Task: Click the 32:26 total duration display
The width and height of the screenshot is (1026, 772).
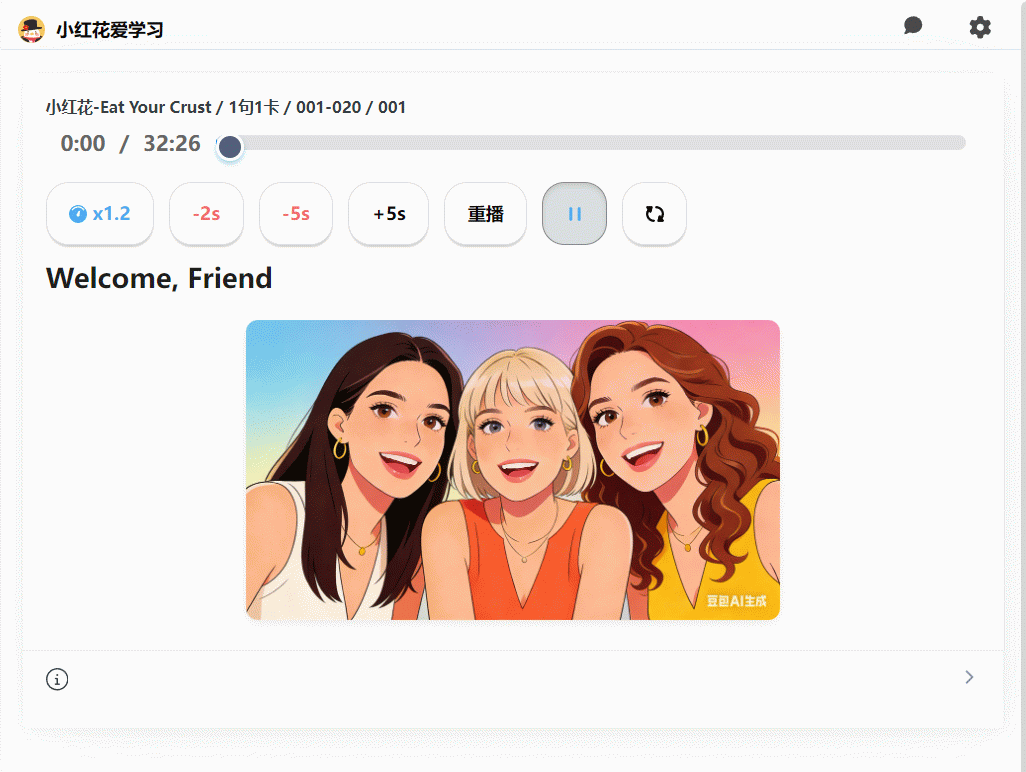Action: [x=172, y=144]
